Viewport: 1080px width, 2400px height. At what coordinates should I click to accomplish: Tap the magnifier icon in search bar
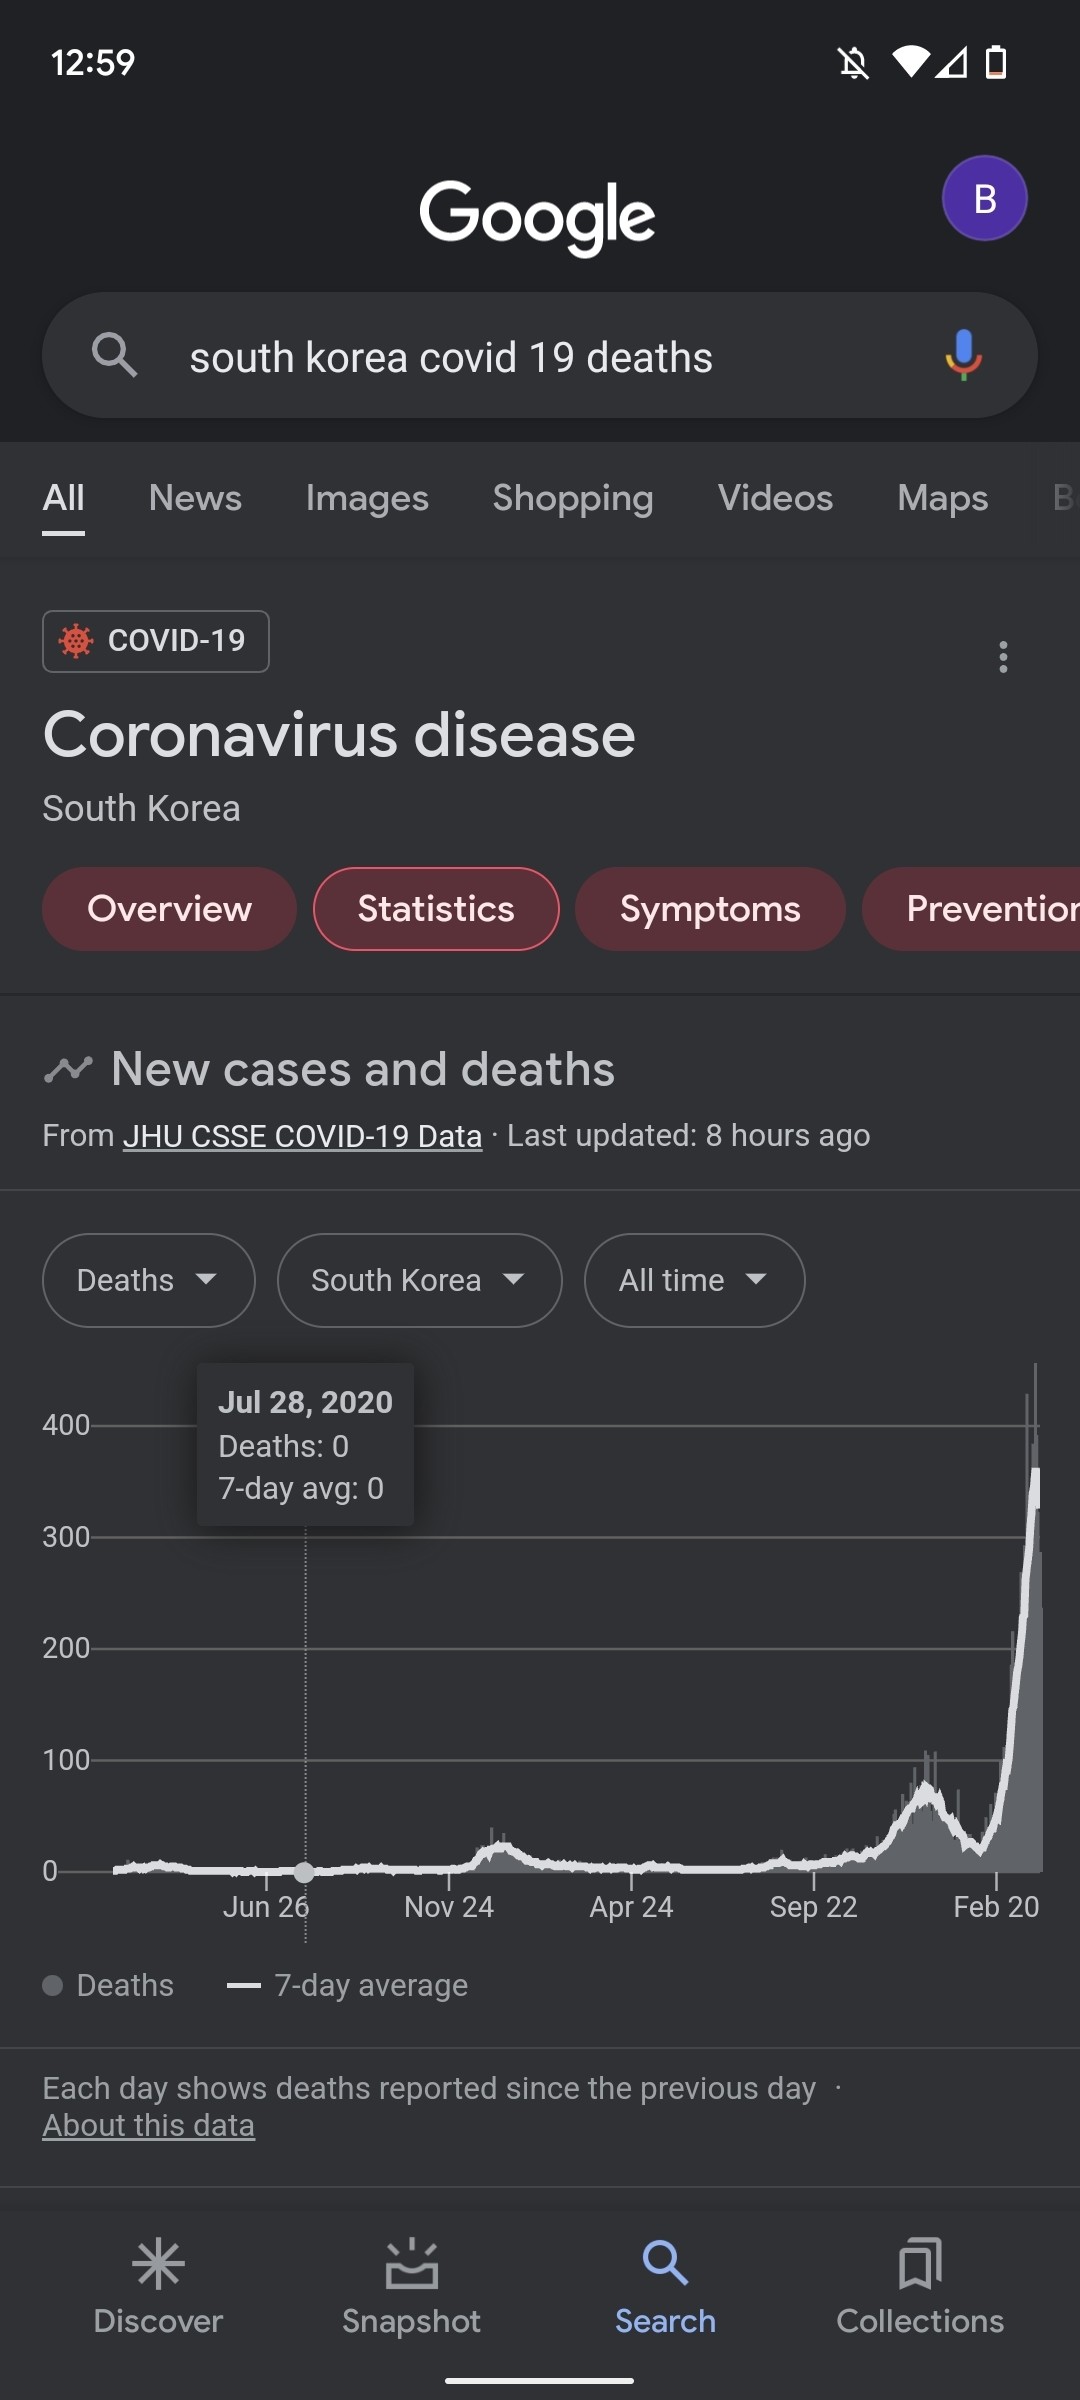coord(114,355)
